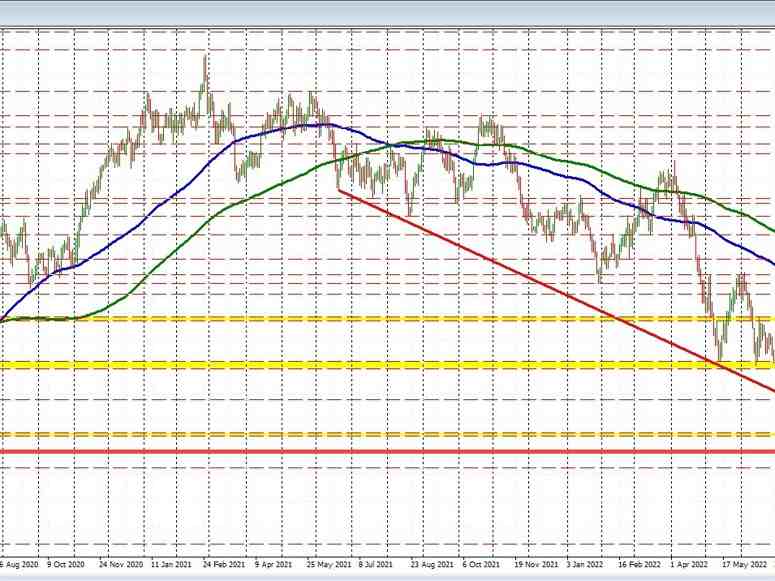The image size is (775, 581).
Task: Select the thick yellow middle support band
Action: click(388, 365)
